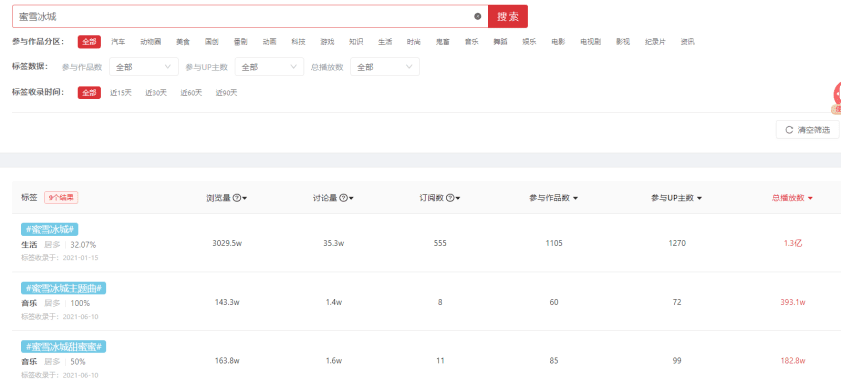Pick the 电视剧 category filter
Screen dimensions: 841x386
click(591, 41)
